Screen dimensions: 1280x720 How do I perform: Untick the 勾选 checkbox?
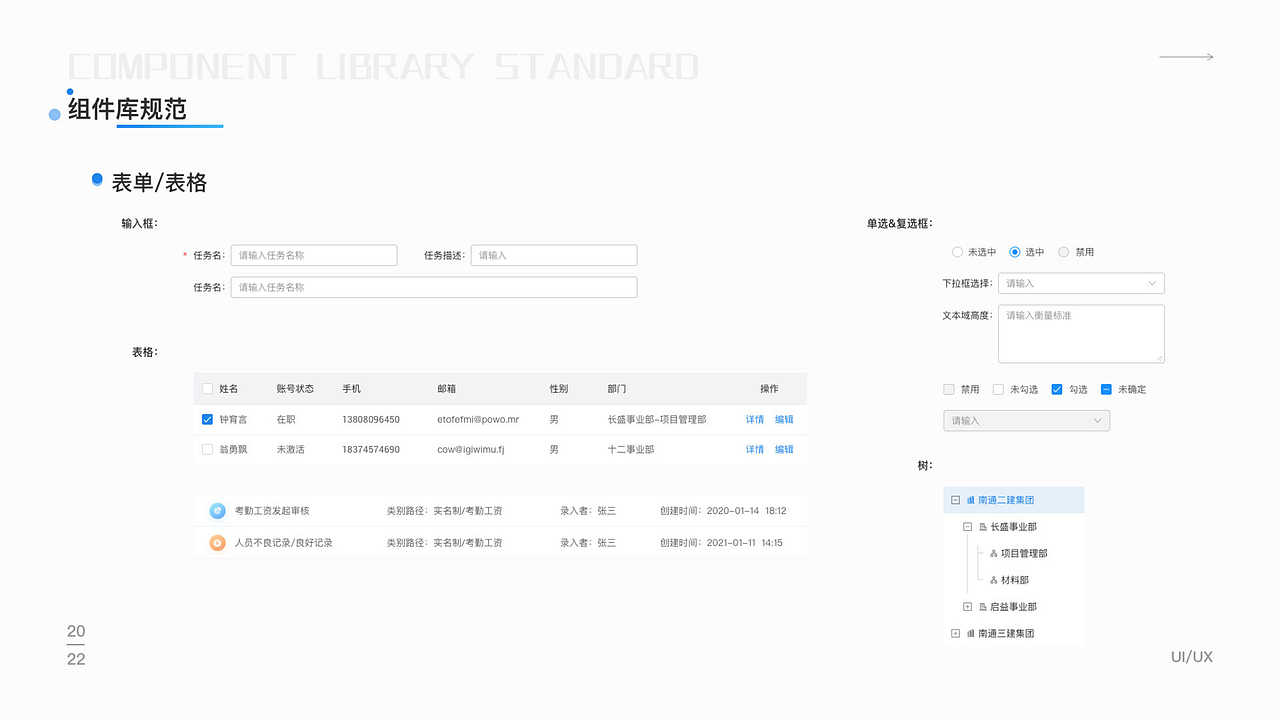[1057, 389]
